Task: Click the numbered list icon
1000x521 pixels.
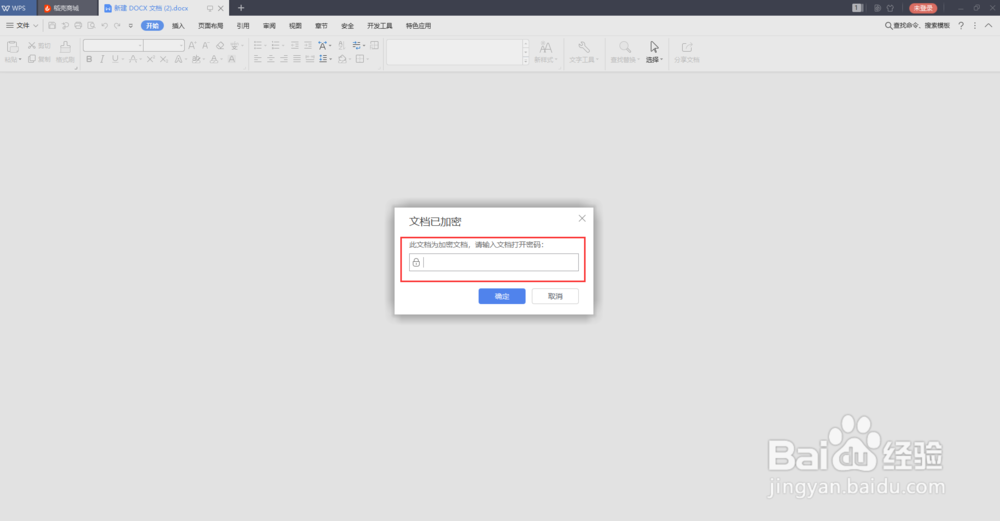Action: tap(276, 45)
